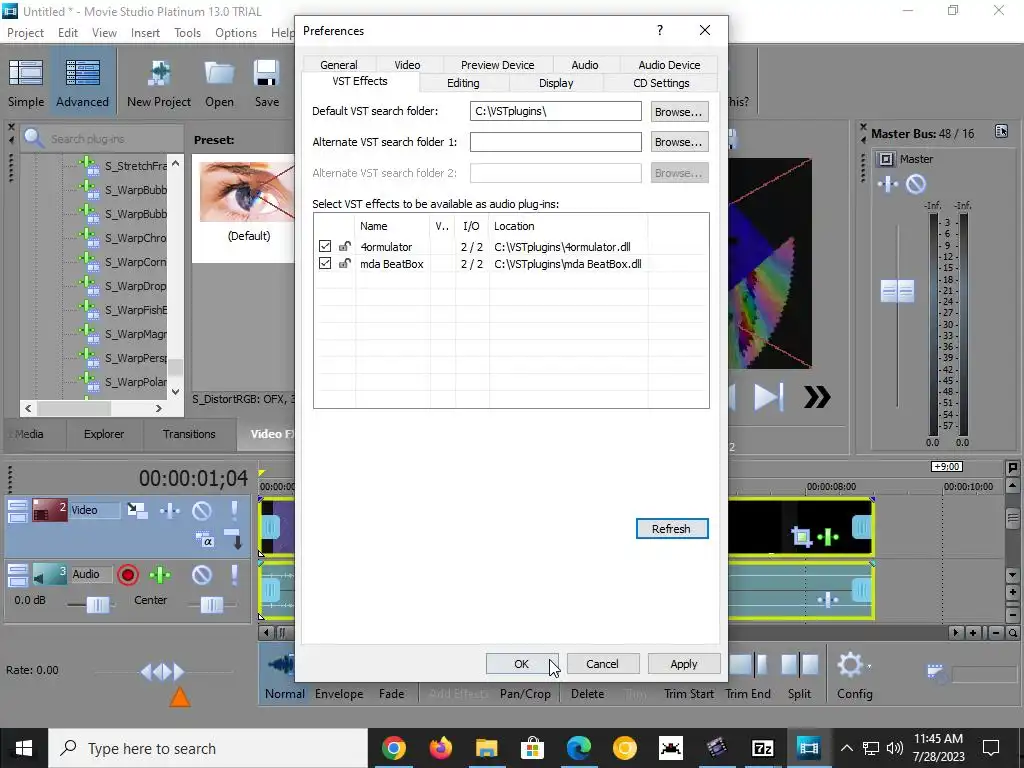The width and height of the screenshot is (1024, 768).
Task: Browse for Alternate VST search folder 1
Action: coord(679,142)
